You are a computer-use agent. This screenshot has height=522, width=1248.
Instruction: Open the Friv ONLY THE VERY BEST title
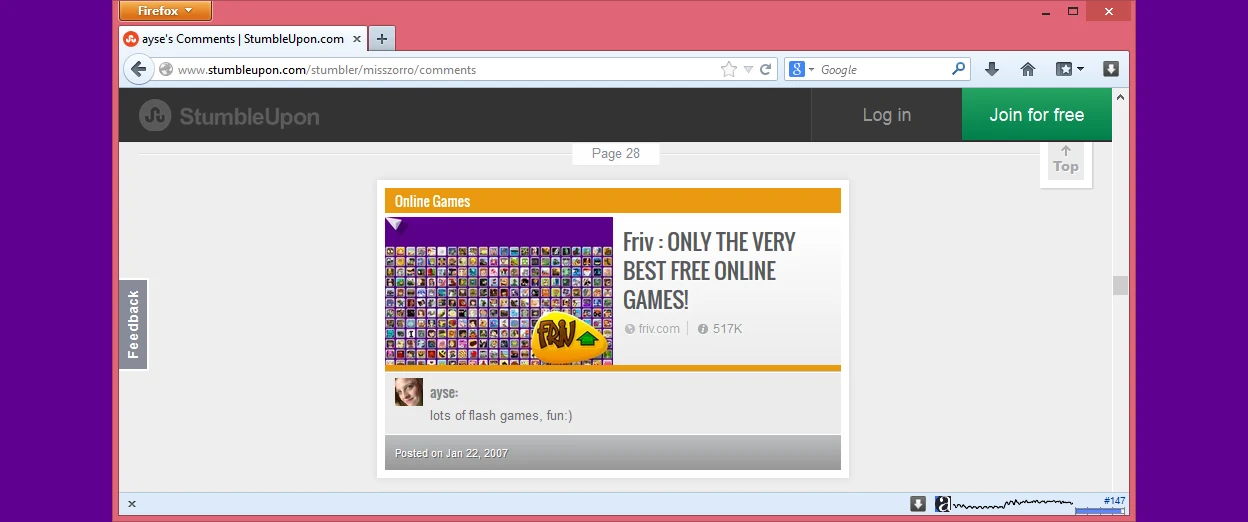point(709,271)
